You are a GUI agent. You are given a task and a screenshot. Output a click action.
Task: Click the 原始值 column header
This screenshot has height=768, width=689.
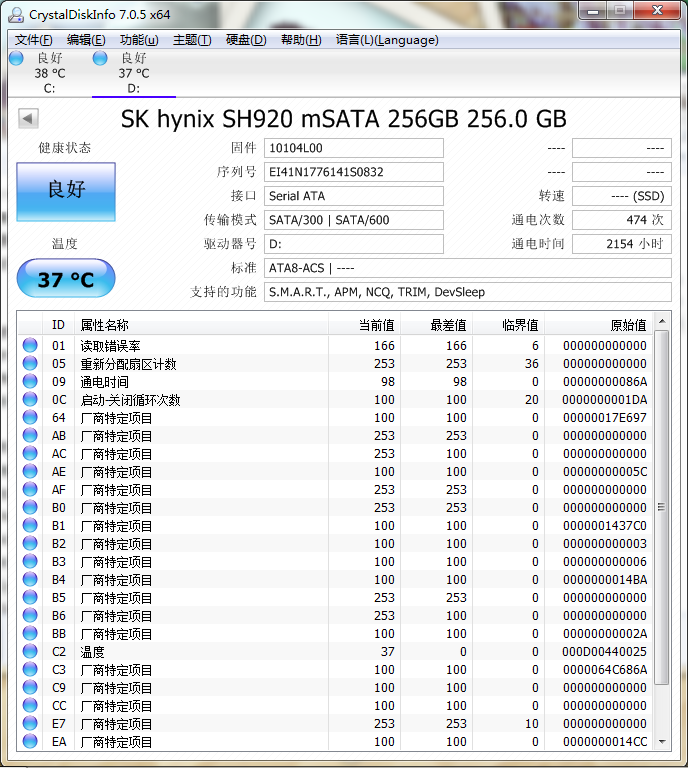tap(599, 325)
